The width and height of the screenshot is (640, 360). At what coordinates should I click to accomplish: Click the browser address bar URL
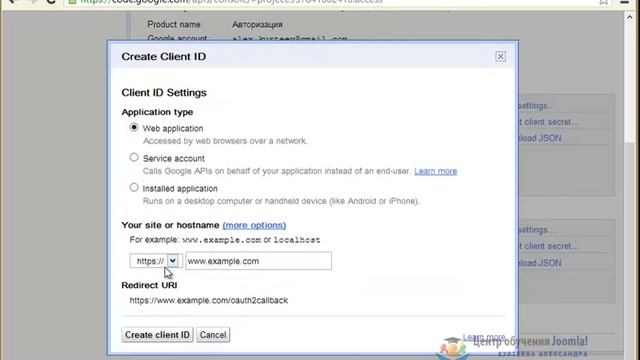click(x=231, y=2)
